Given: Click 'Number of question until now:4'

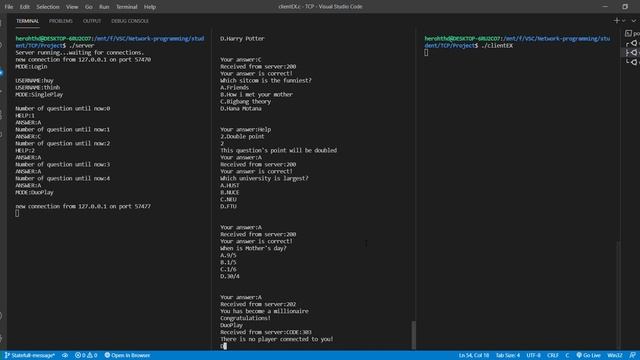Looking at the screenshot, I should pos(63,178).
